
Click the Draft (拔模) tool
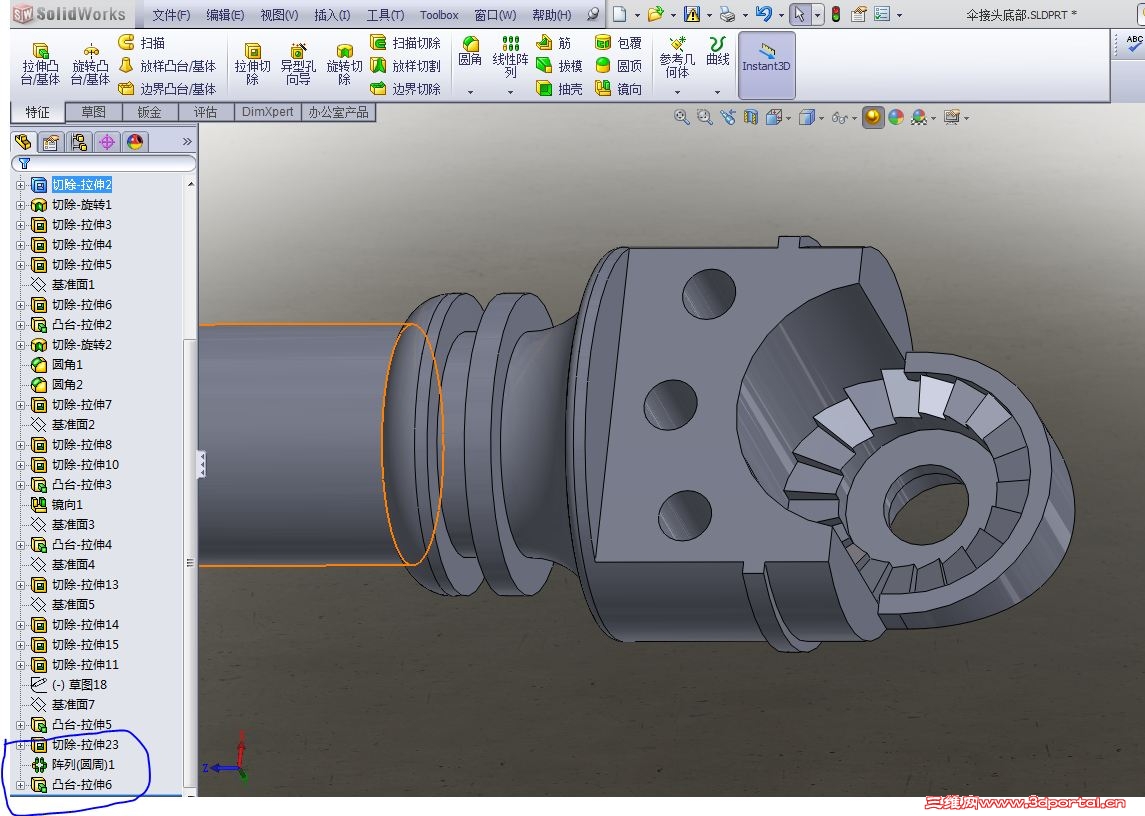pos(559,66)
